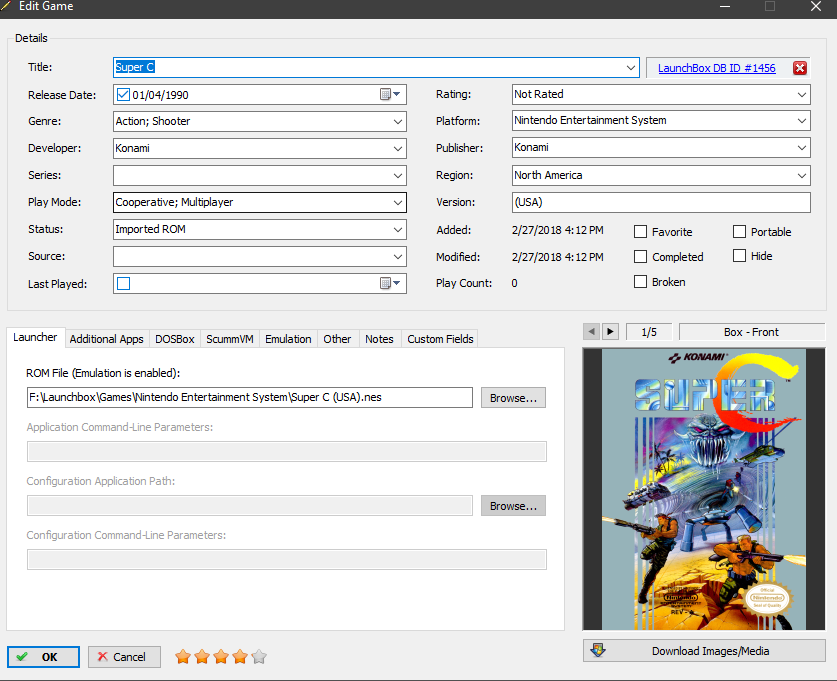Image resolution: width=837 pixels, height=681 pixels.
Task: Tick the Completed checkbox
Action: coord(641,257)
